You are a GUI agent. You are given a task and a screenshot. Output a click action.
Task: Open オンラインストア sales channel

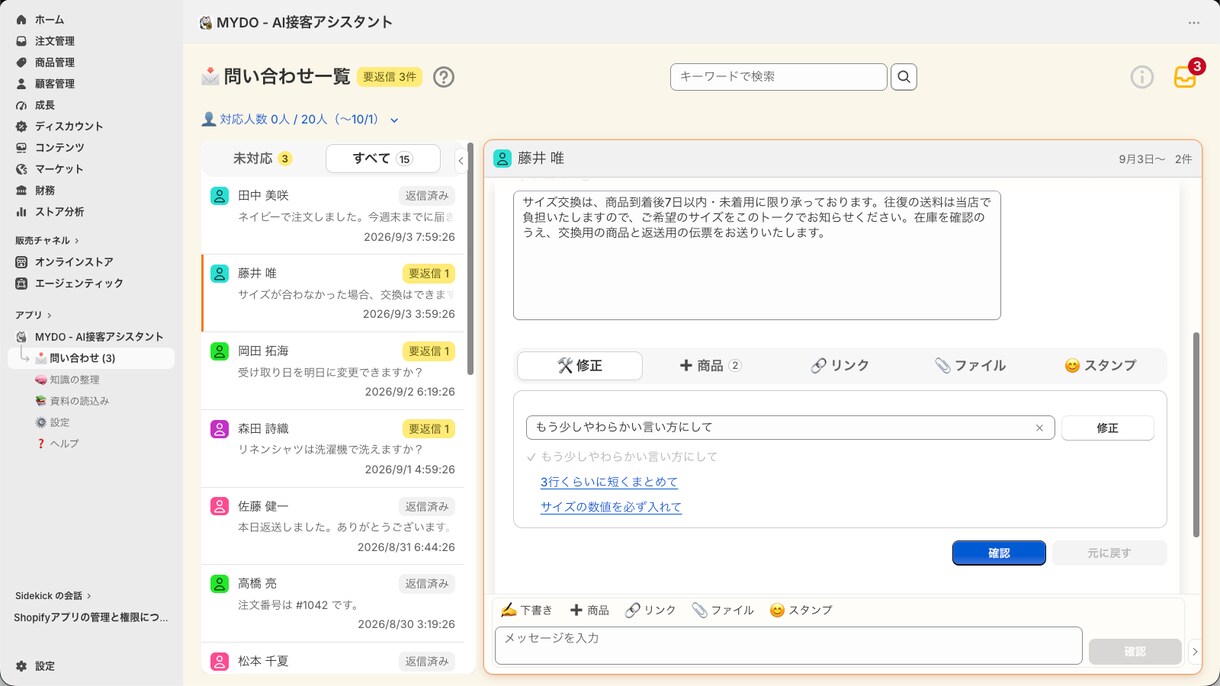[x=74, y=262]
